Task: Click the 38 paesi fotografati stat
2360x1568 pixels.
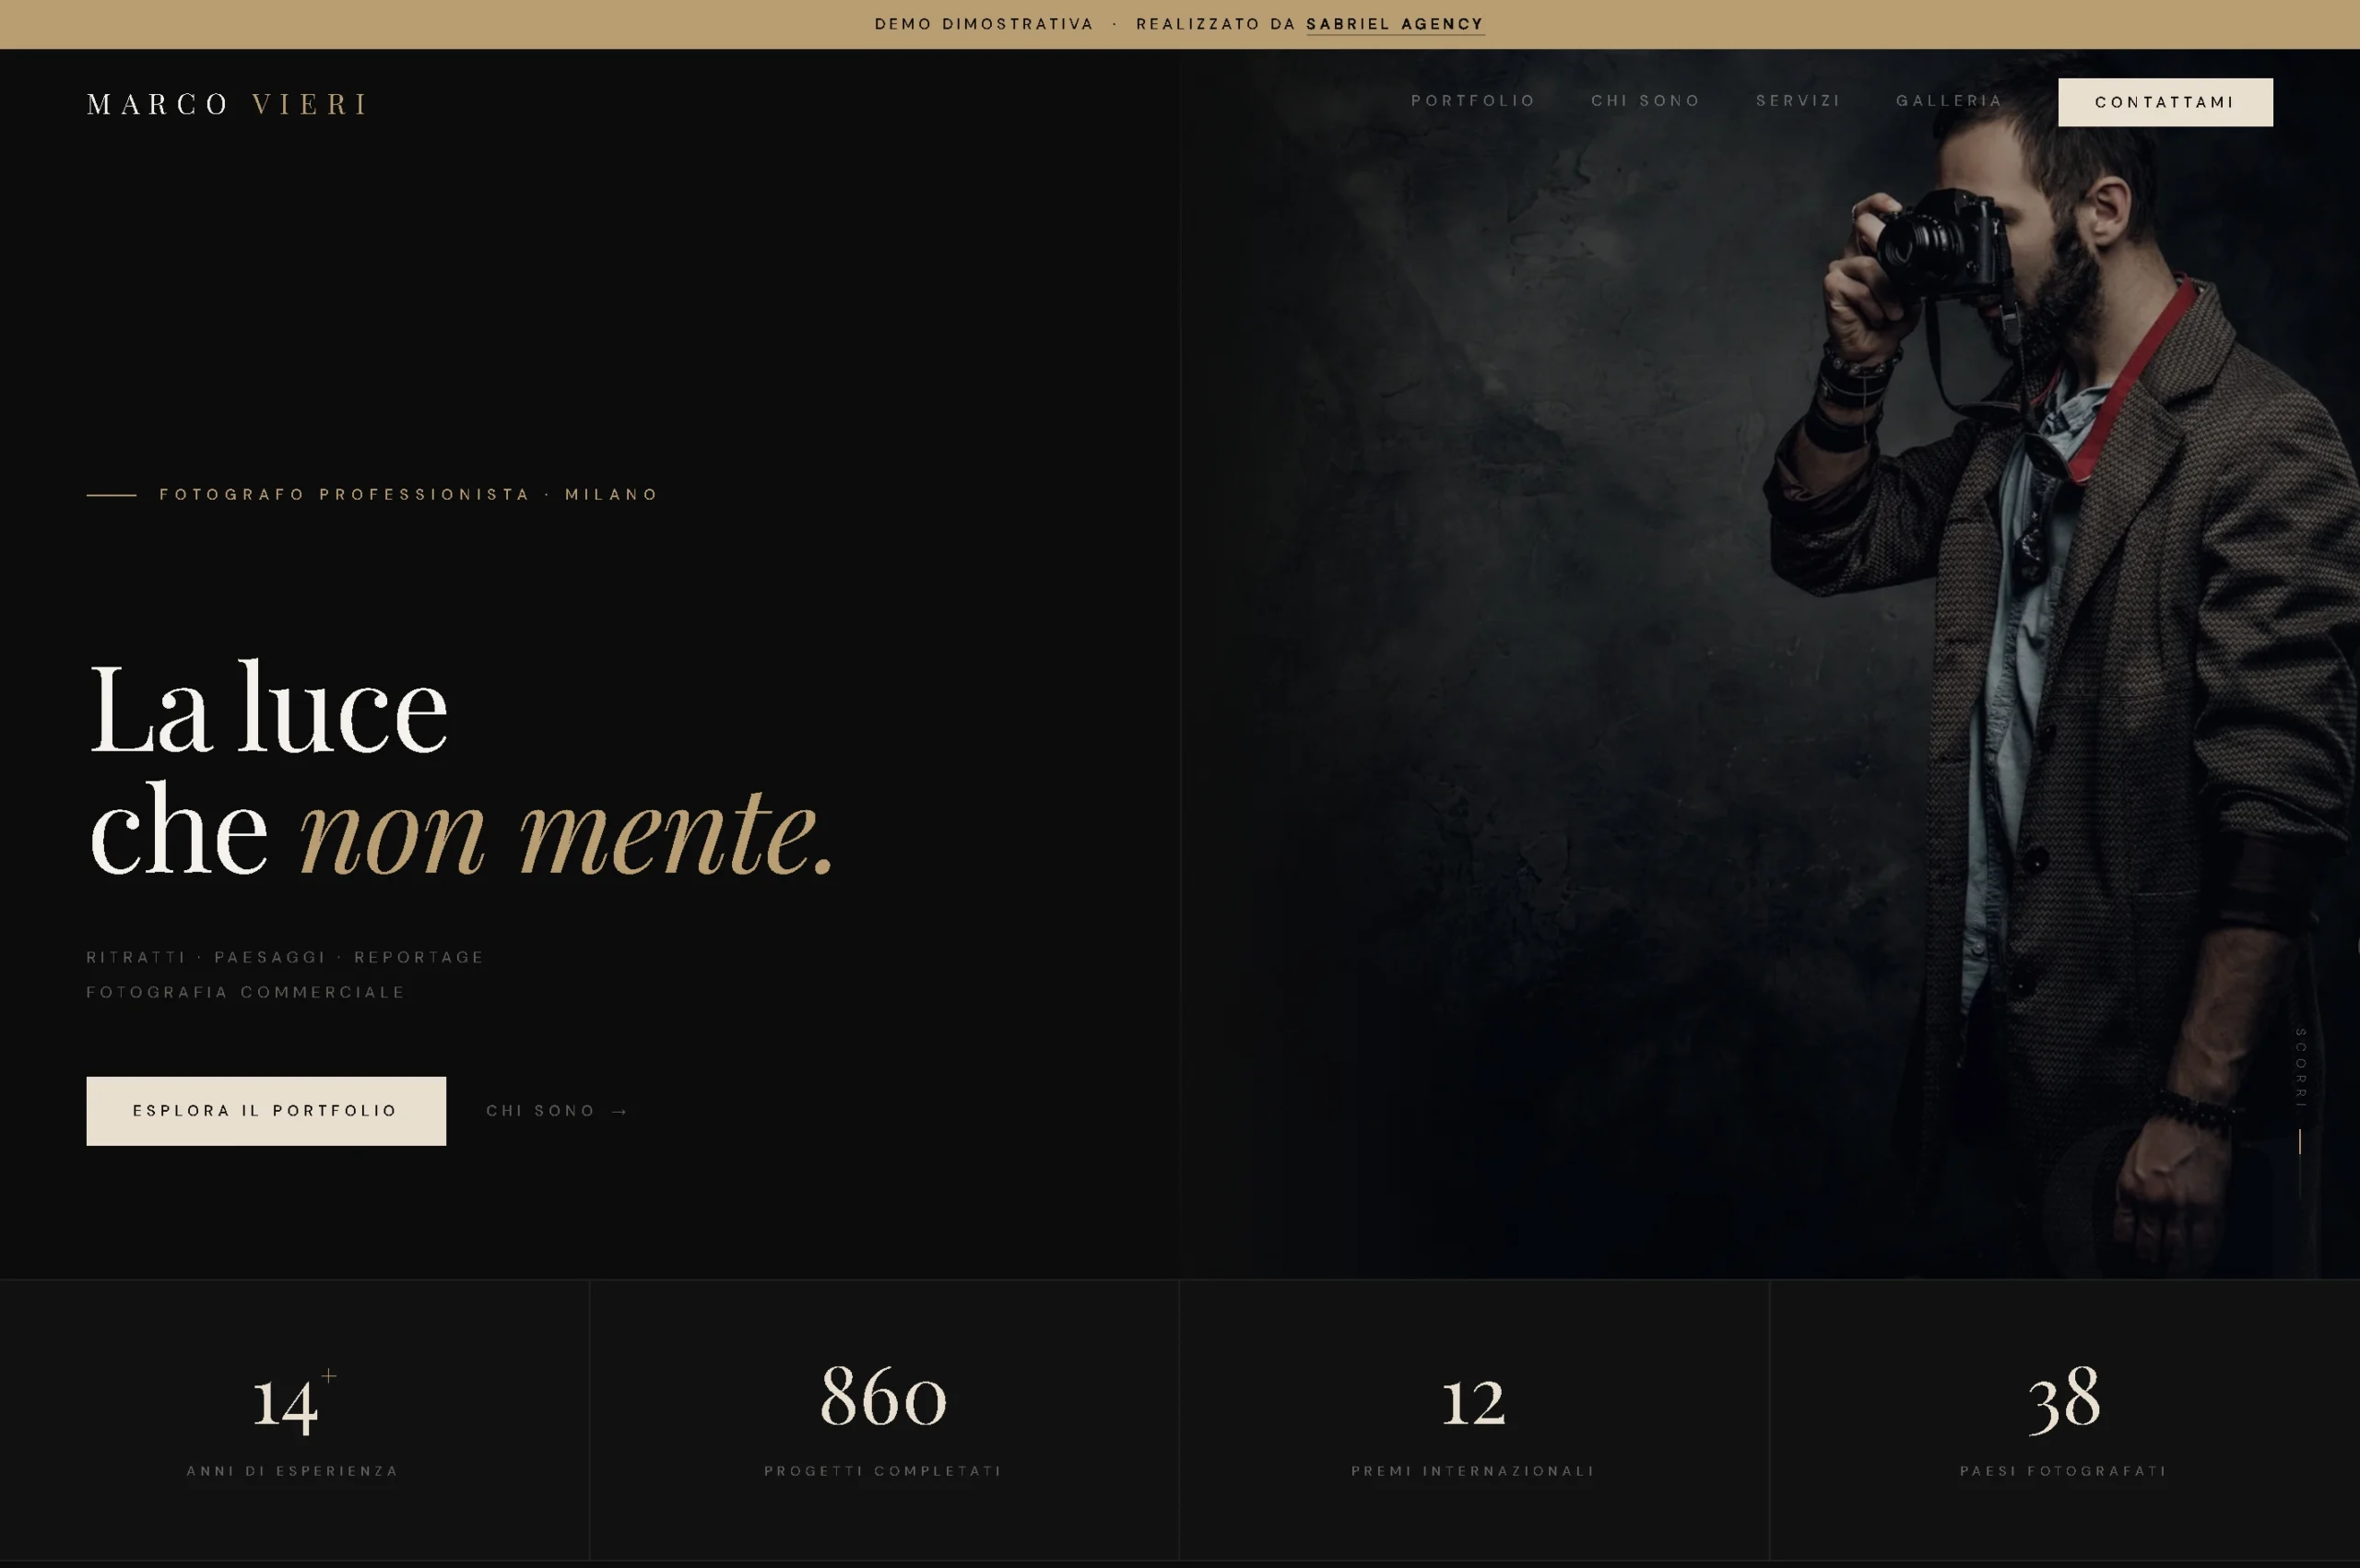Action: coord(2065,1419)
